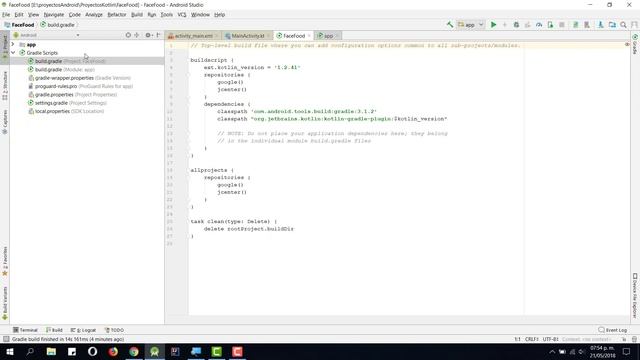Switch to the app editor tab
Viewport: 640px width, 360px height.
(328, 36)
